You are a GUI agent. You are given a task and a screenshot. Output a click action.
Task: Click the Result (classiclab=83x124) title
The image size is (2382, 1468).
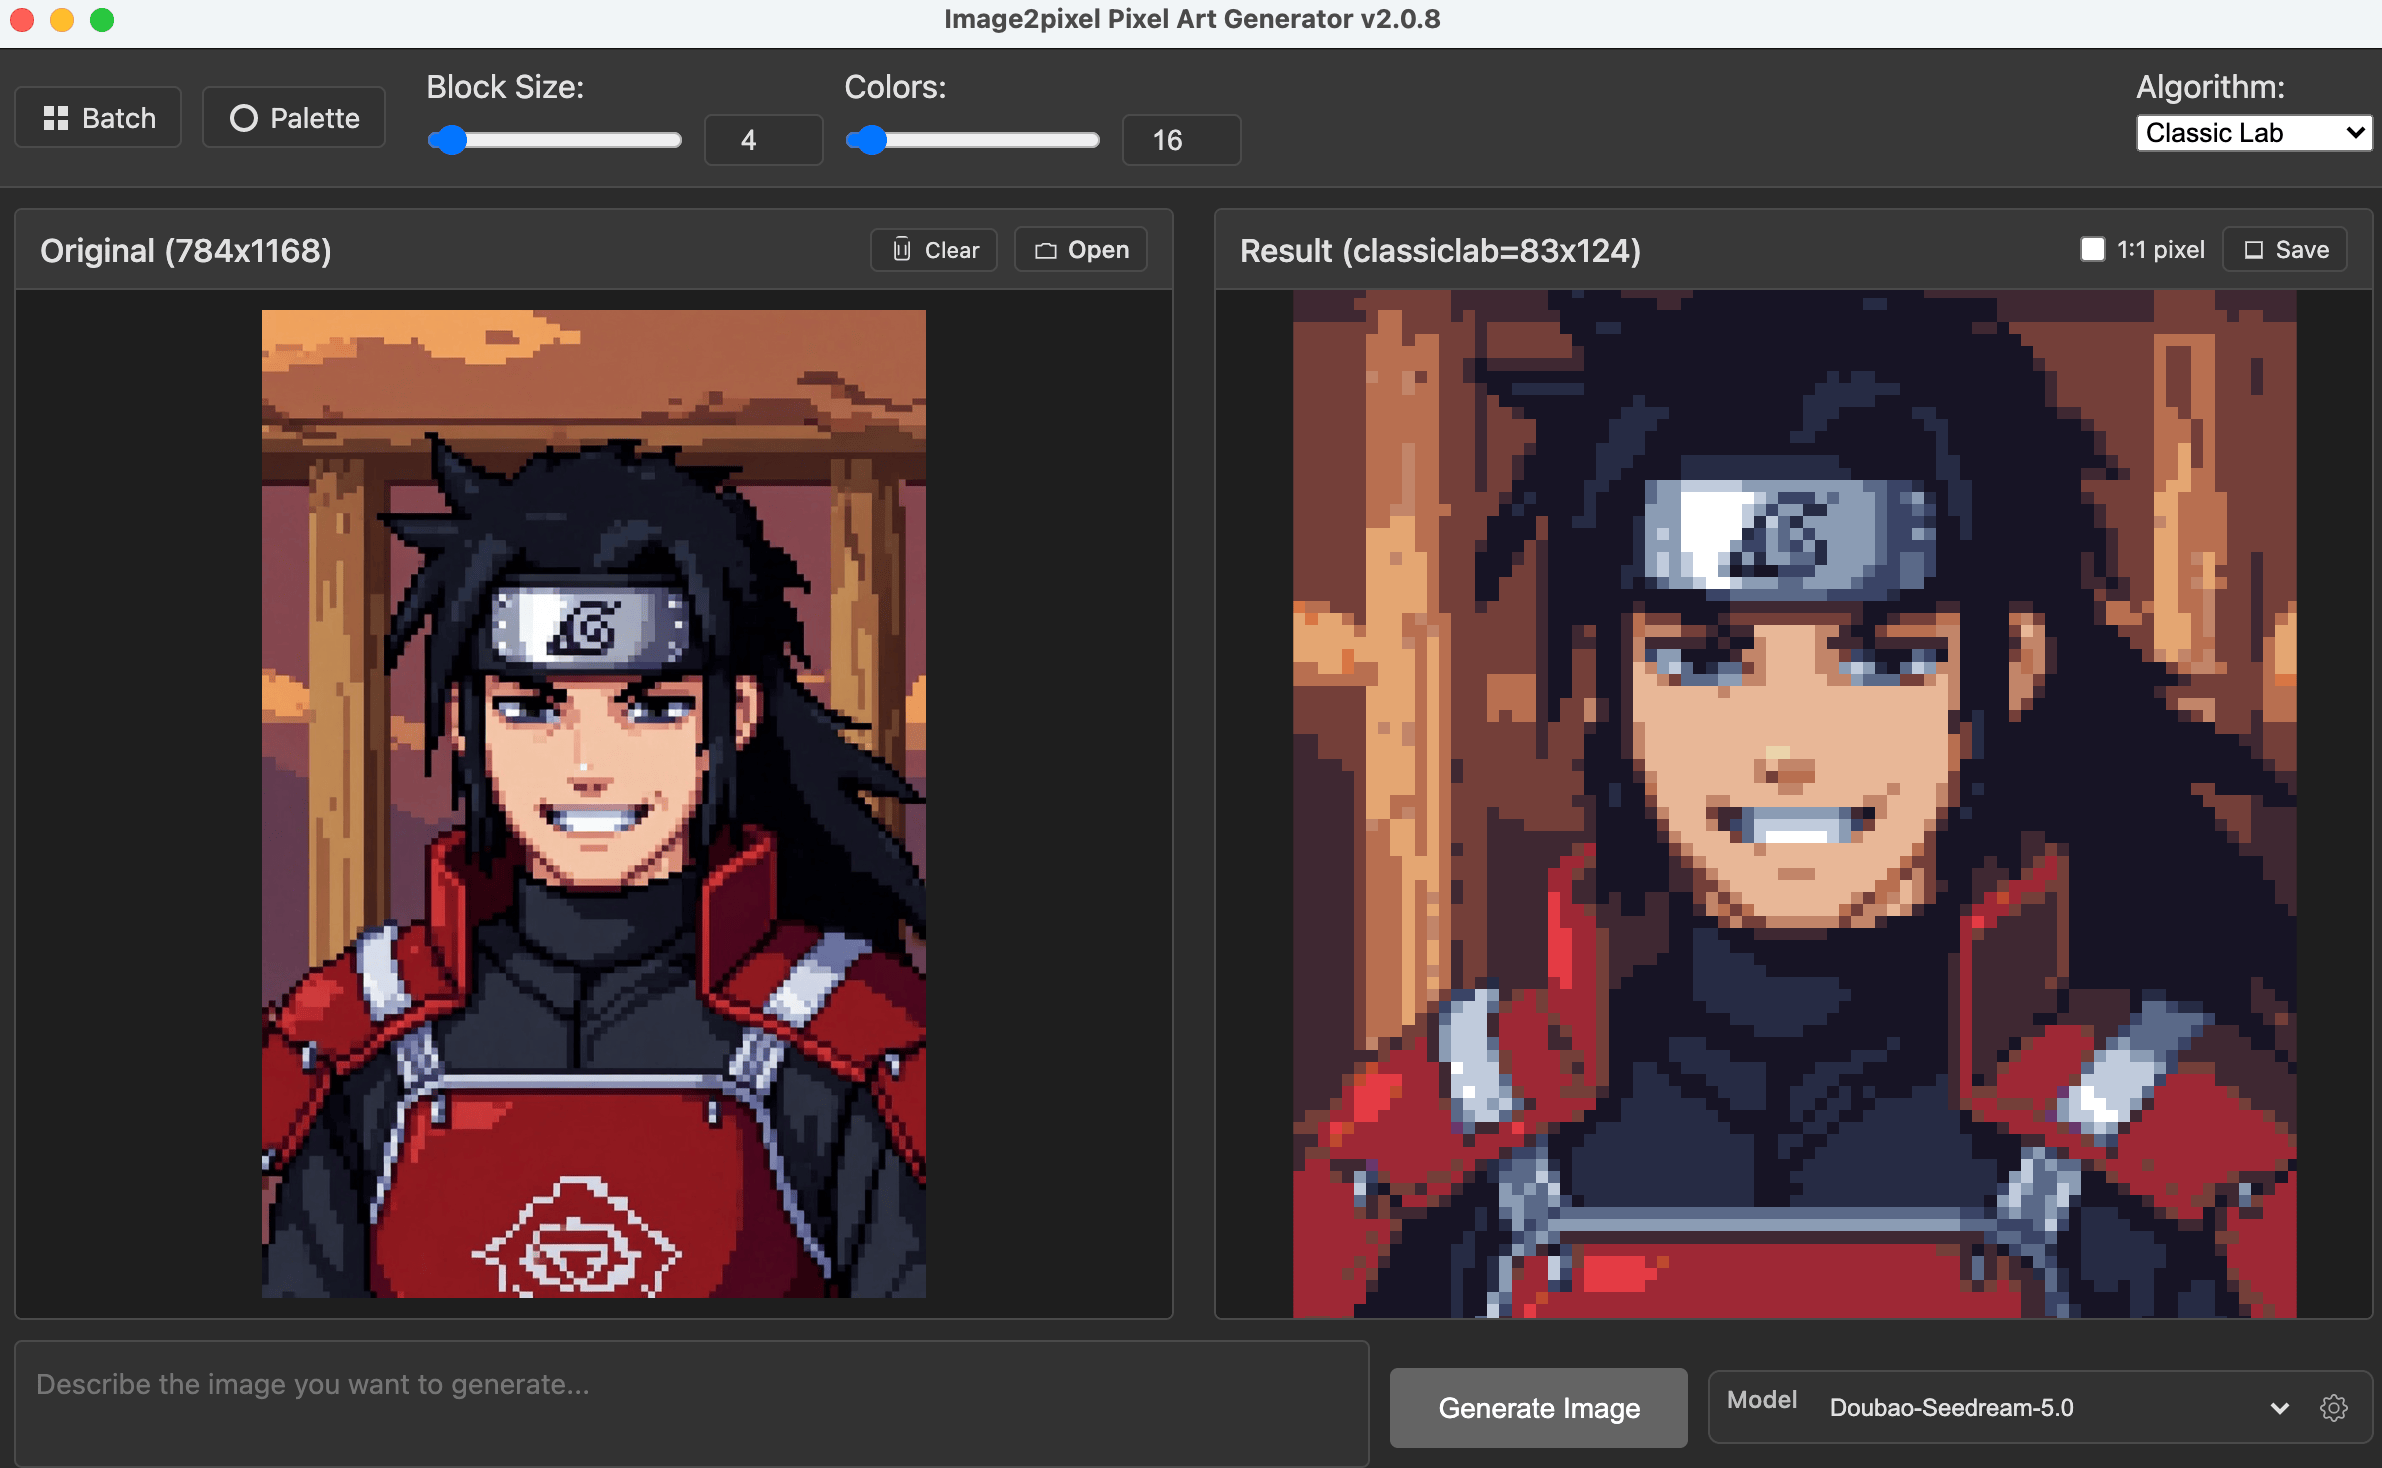1441,250
